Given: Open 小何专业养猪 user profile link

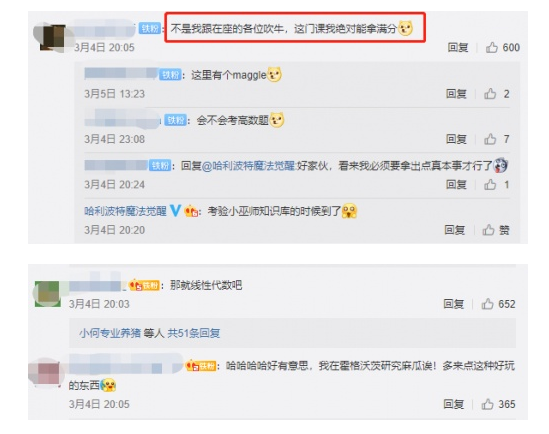Looking at the screenshot, I should coord(110,333).
